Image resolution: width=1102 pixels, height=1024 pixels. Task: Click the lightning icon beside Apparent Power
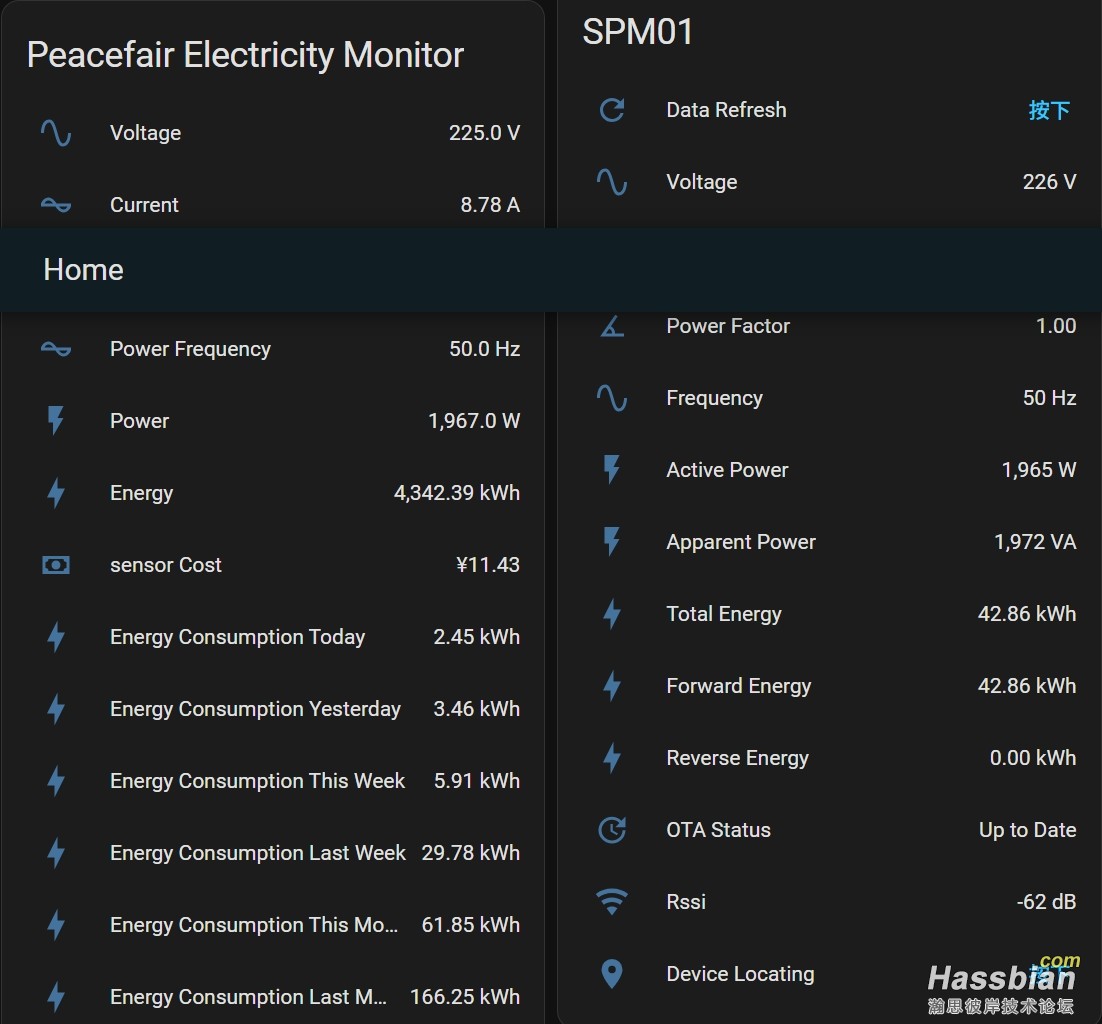coord(612,542)
